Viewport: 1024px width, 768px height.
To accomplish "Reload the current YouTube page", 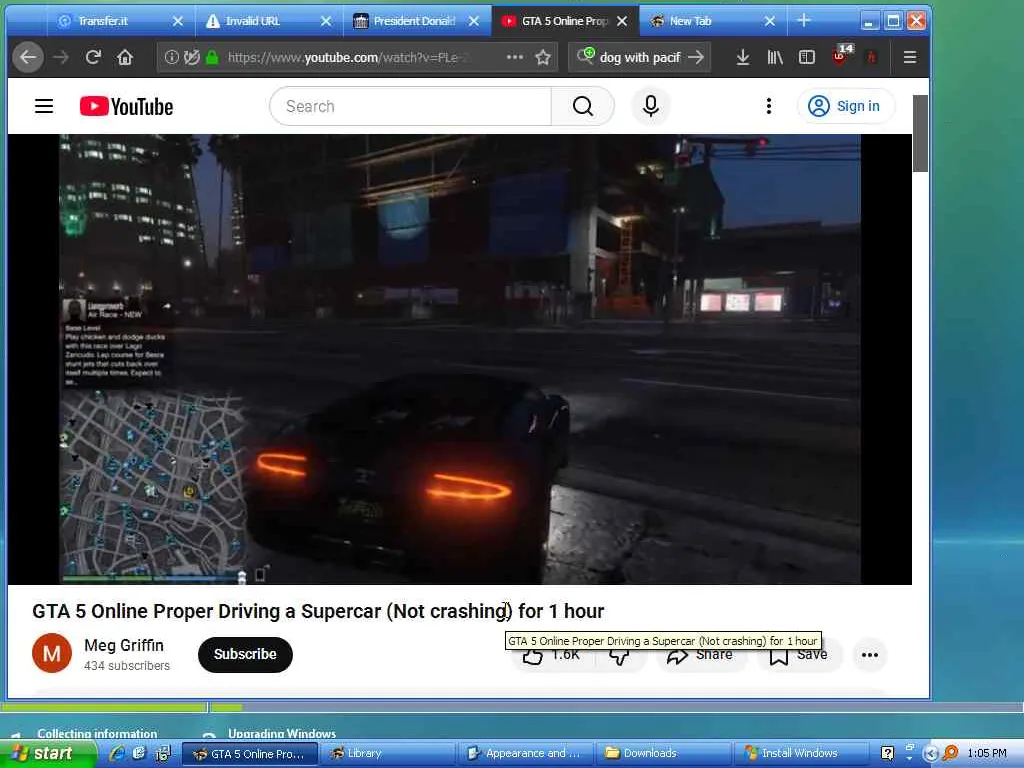I will [93, 57].
